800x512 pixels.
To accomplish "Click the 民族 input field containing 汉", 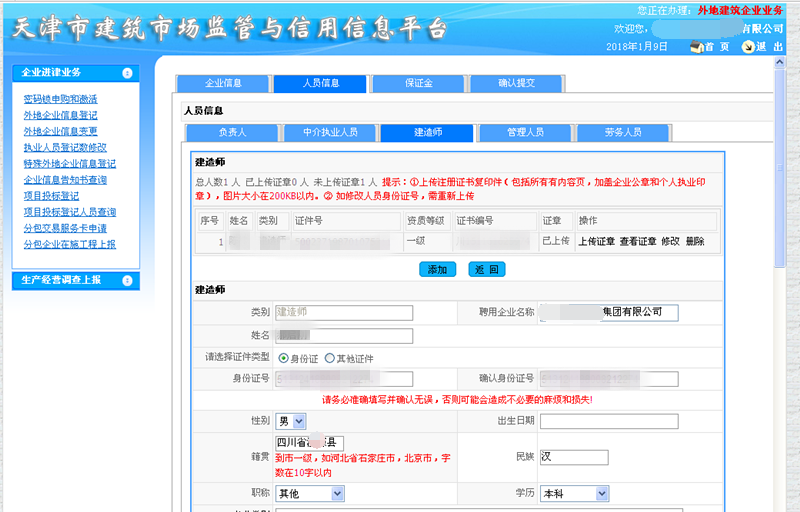I will click(x=574, y=457).
